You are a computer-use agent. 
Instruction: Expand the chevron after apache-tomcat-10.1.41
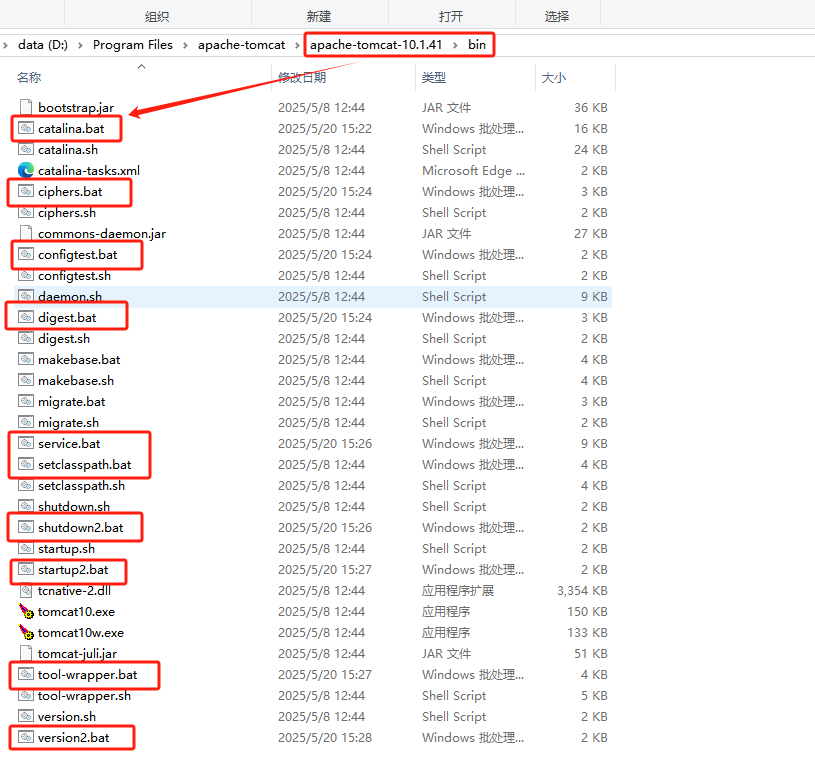(x=455, y=45)
